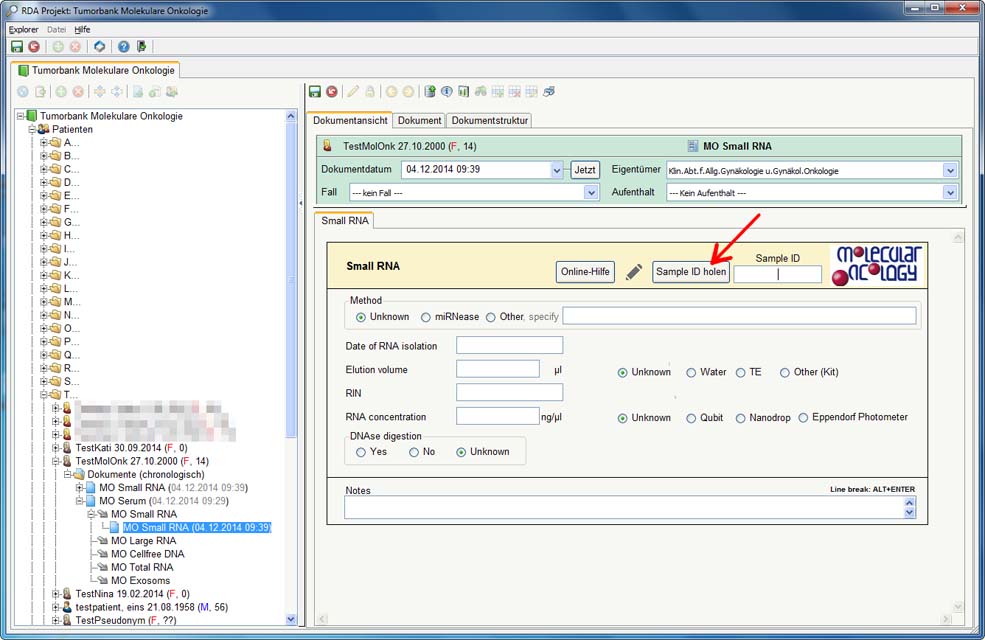Click the blue info icon in document toolbar
This screenshot has height=640, width=985.
coord(447,91)
